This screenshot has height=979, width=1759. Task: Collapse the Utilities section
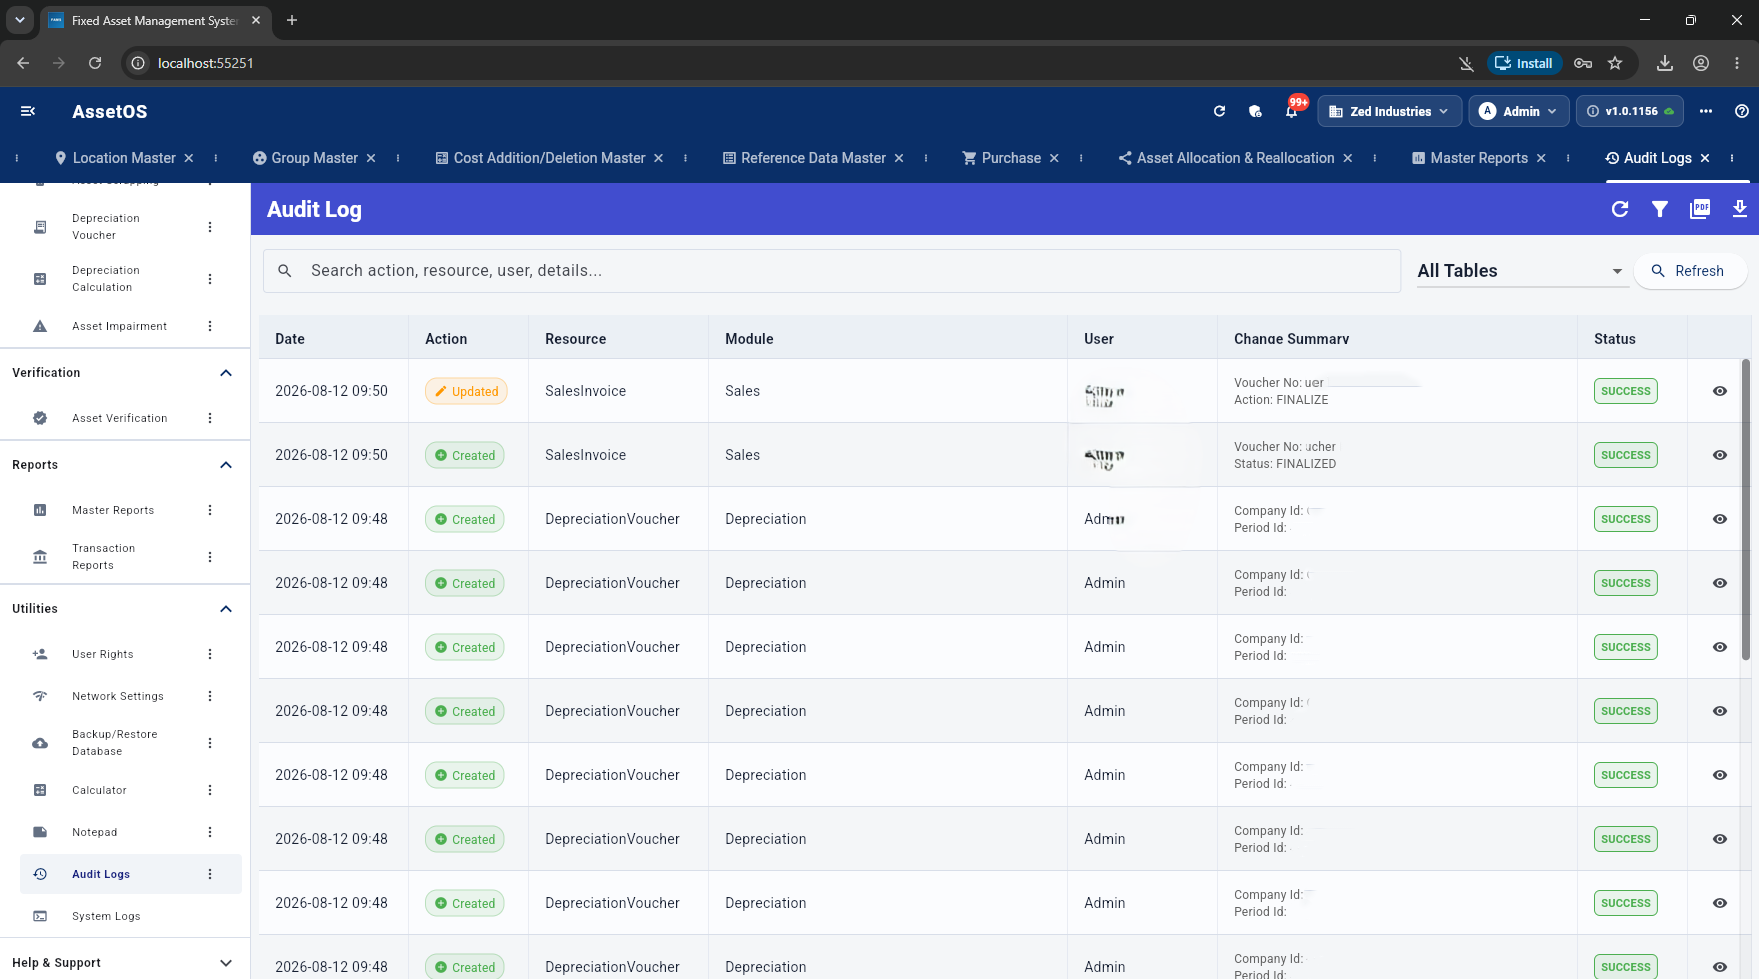point(226,609)
